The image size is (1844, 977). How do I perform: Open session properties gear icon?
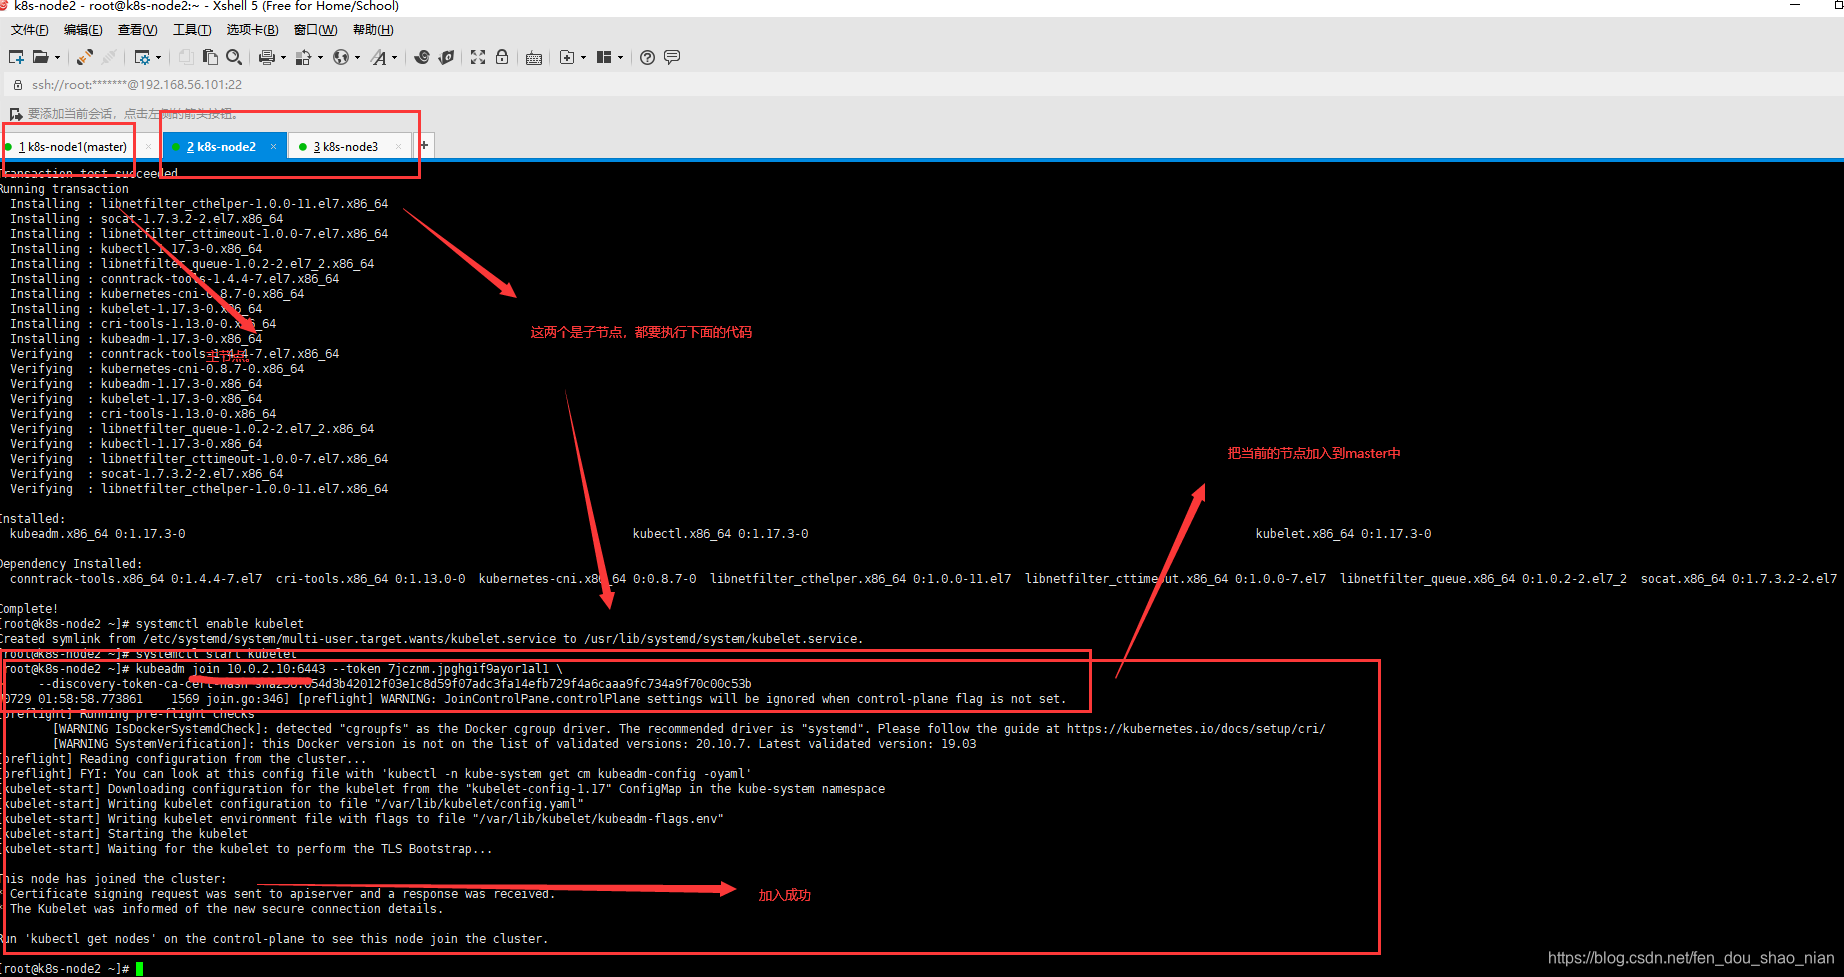[142, 57]
